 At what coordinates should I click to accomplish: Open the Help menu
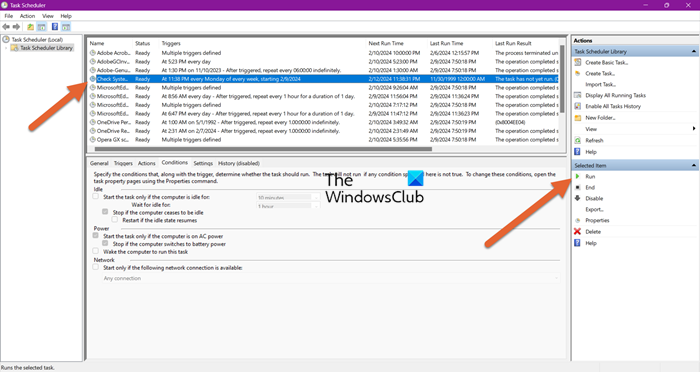click(x=66, y=16)
